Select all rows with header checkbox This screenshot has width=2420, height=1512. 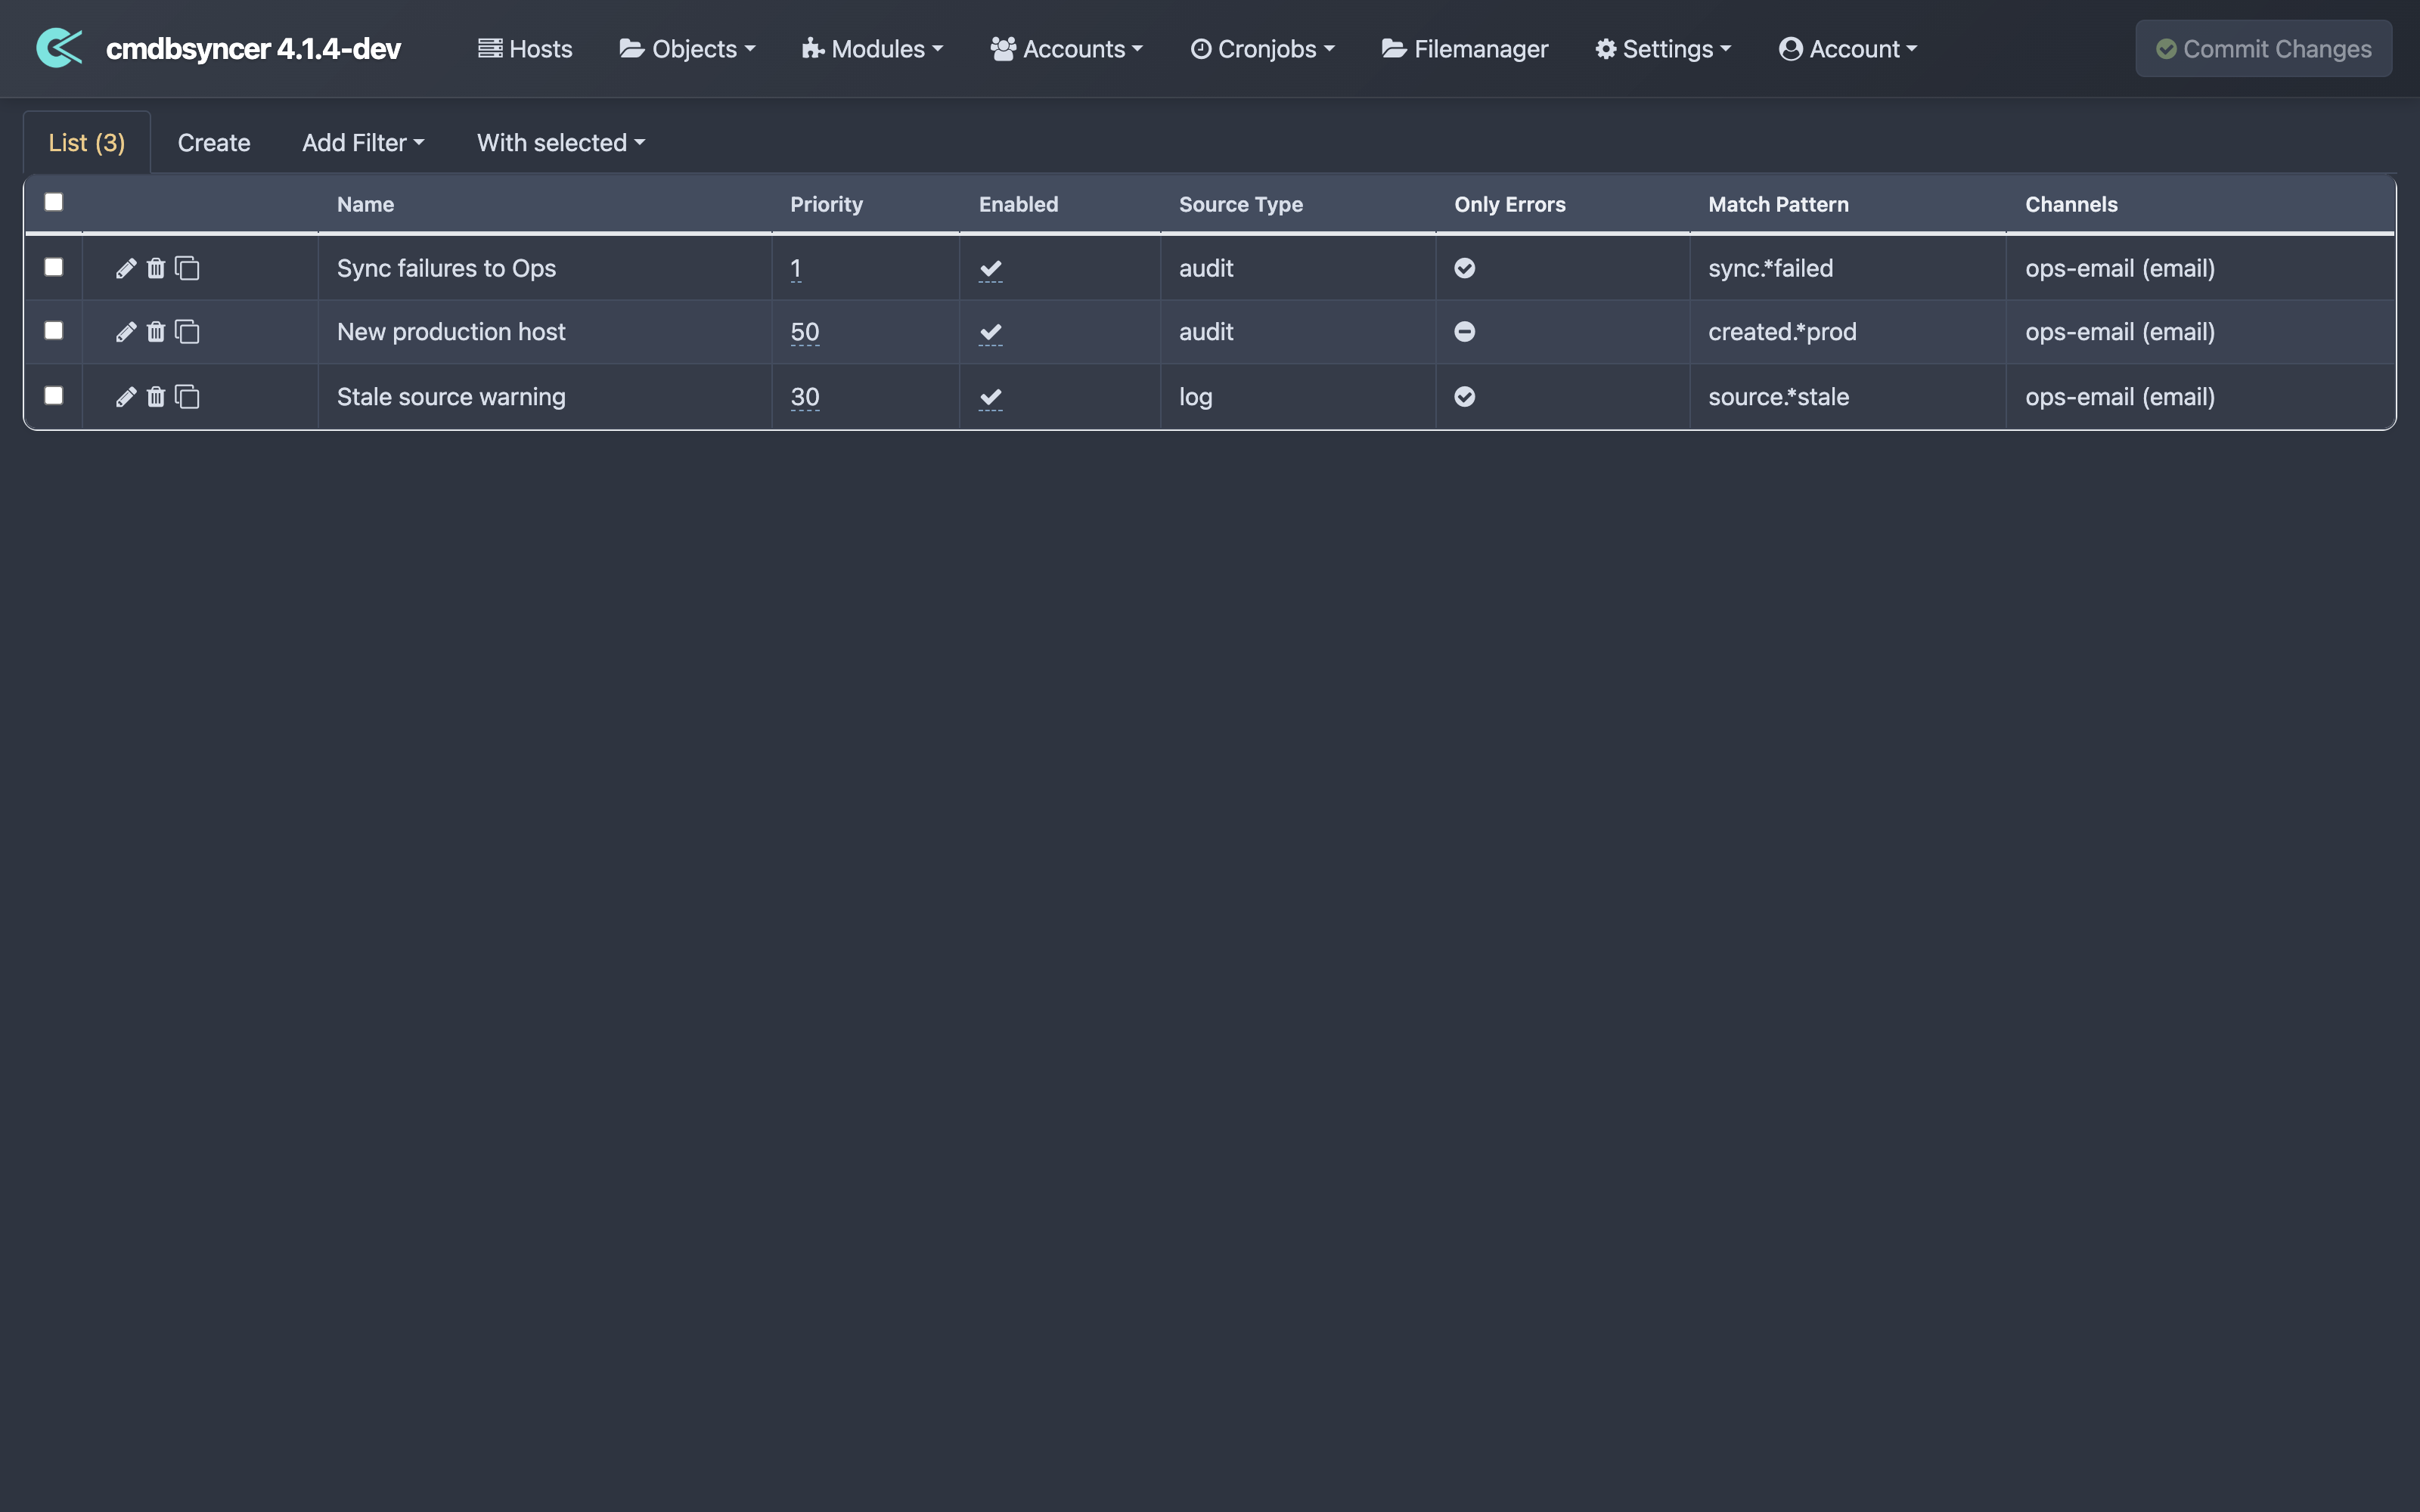coord(54,202)
